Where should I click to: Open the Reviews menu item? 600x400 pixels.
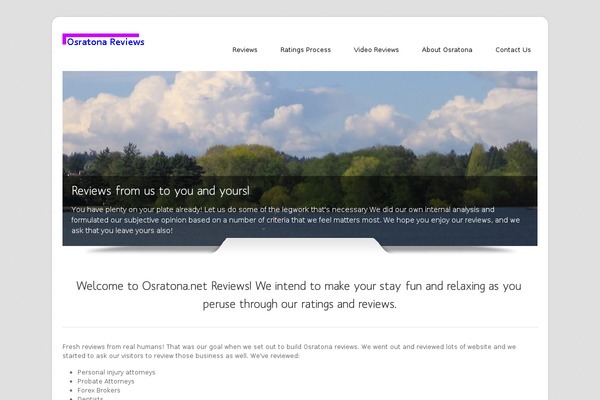pos(245,50)
